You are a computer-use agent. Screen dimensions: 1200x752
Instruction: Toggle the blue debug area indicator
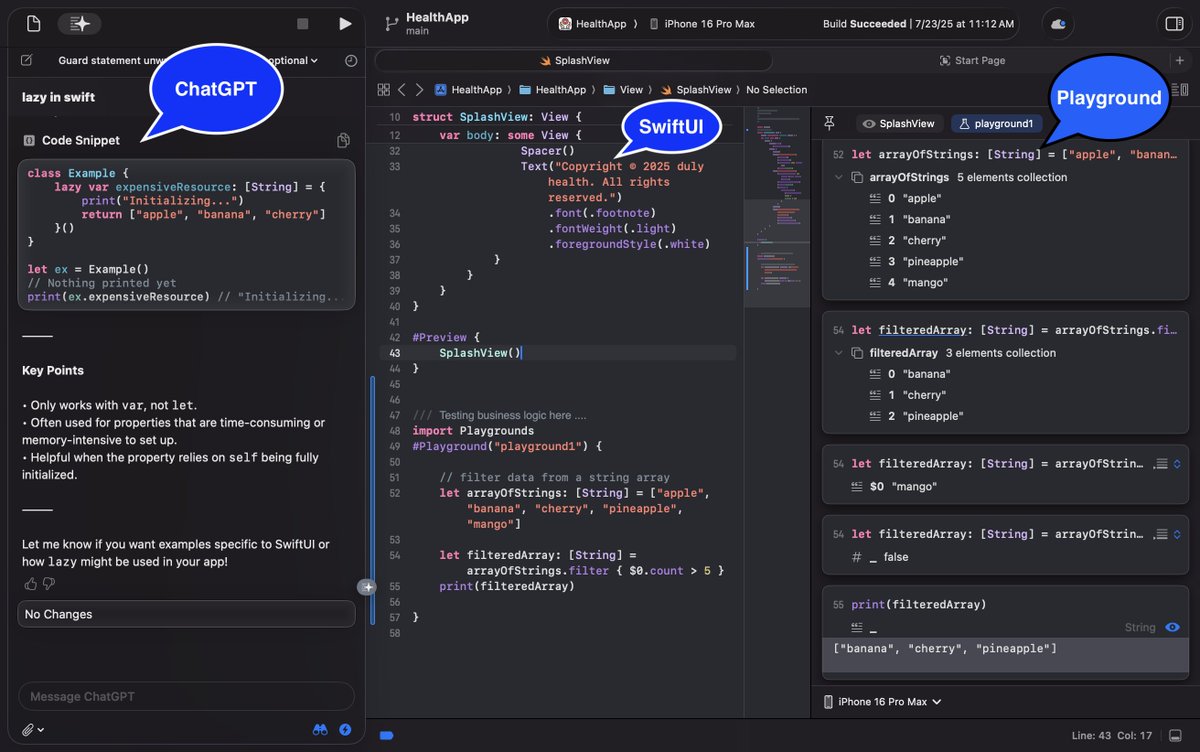pyautogui.click(x=386, y=736)
